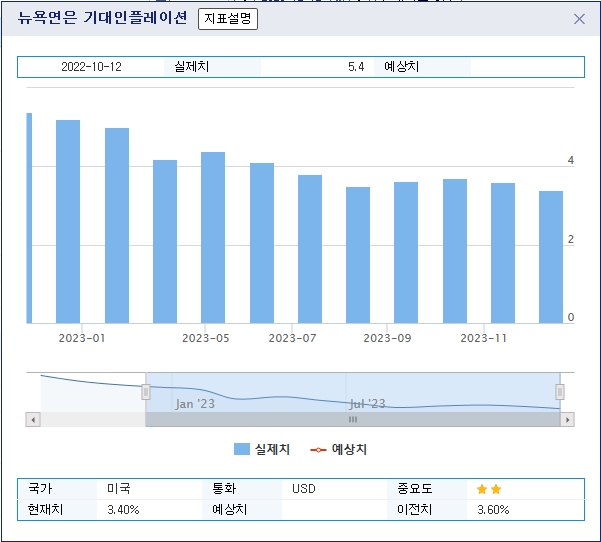Click the 미국 country value

tap(119, 489)
